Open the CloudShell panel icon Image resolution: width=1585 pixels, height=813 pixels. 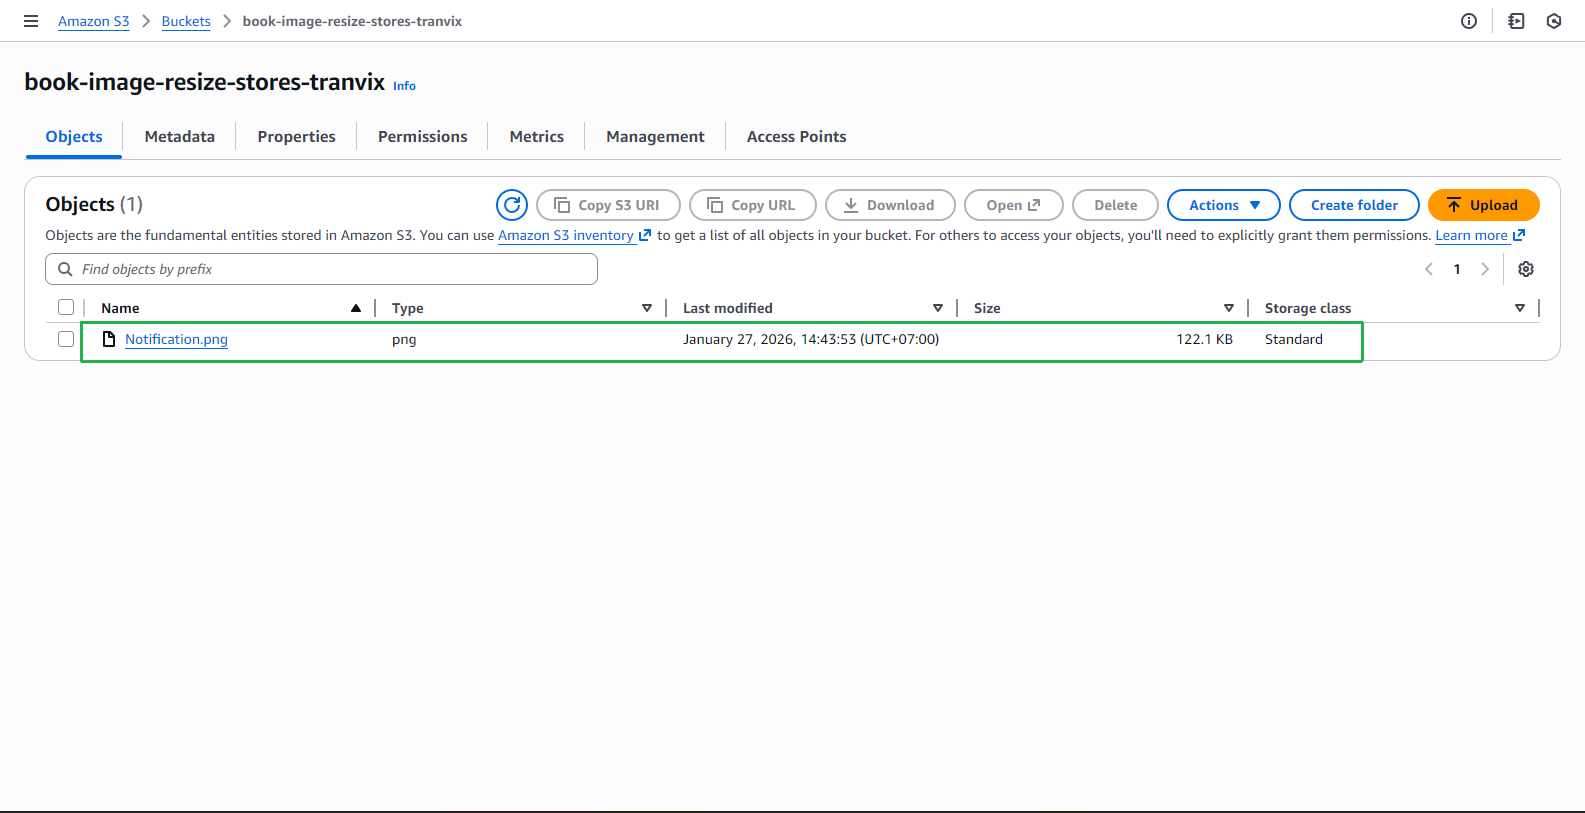[x=1516, y=21]
